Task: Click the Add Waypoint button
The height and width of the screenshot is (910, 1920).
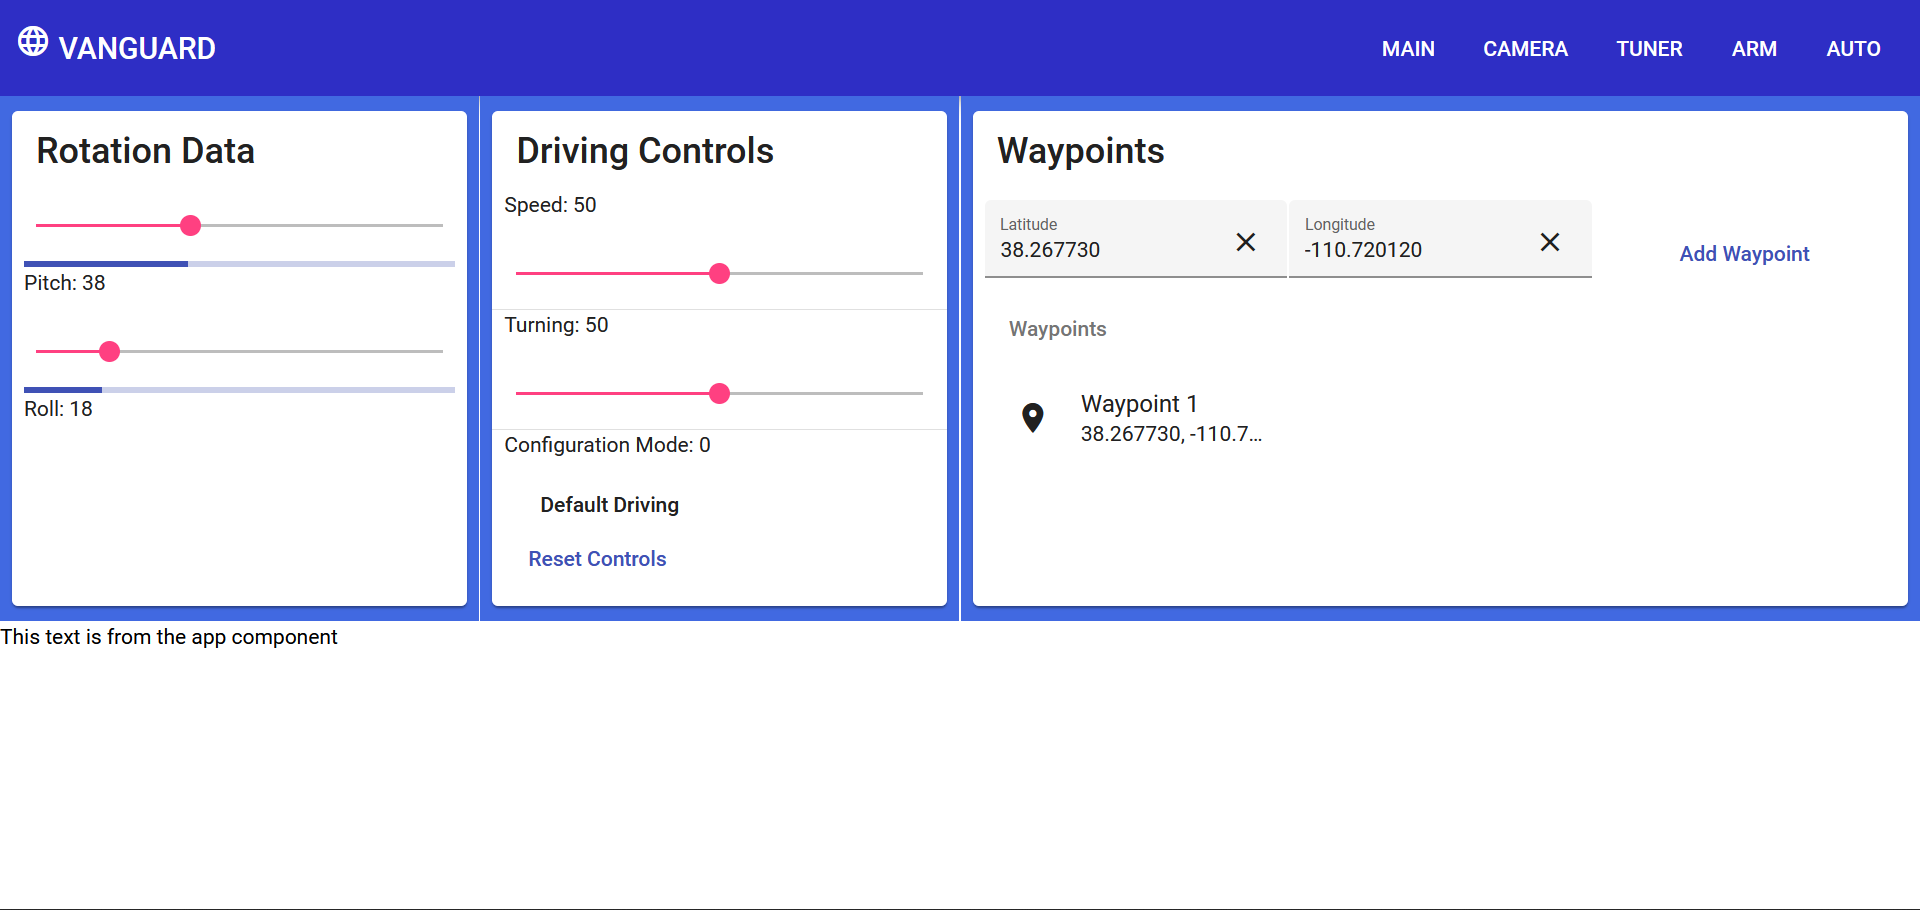Action: point(1744,254)
